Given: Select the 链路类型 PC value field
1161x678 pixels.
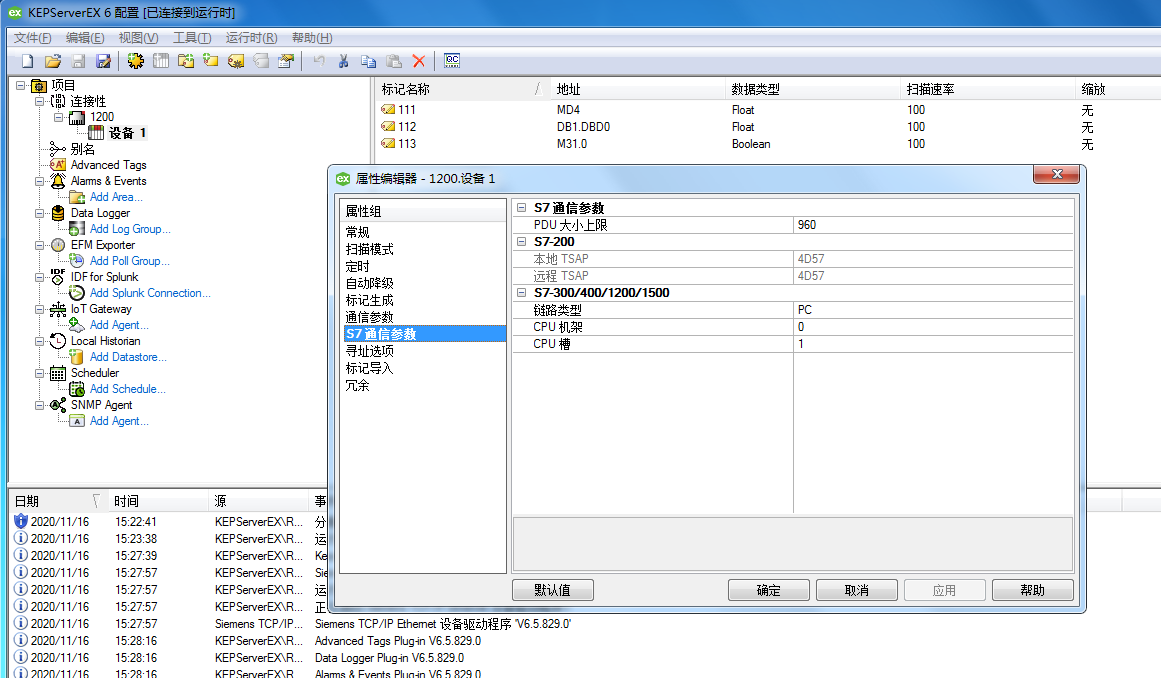Looking at the screenshot, I should (x=932, y=310).
